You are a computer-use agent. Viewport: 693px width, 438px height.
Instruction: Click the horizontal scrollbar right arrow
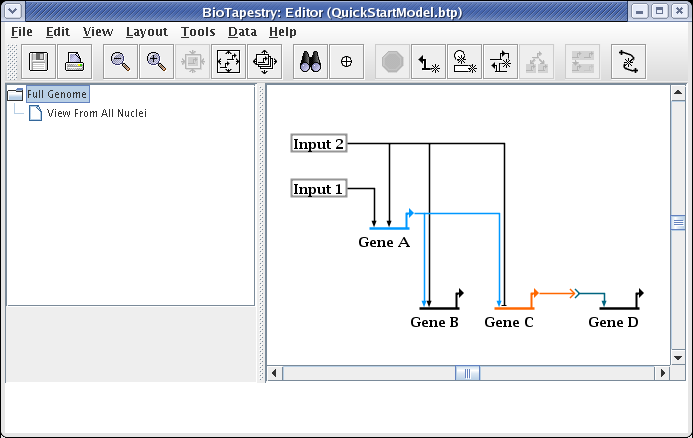pos(662,373)
